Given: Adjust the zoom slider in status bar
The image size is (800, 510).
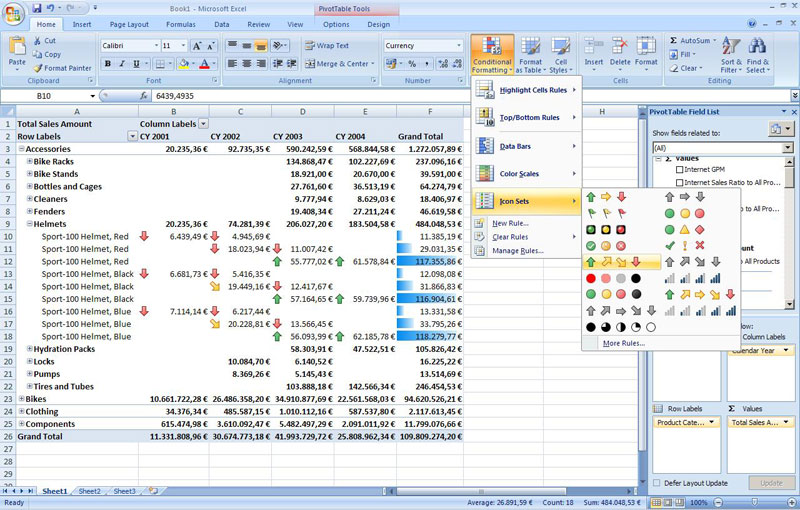Looking at the screenshot, I should point(755,503).
